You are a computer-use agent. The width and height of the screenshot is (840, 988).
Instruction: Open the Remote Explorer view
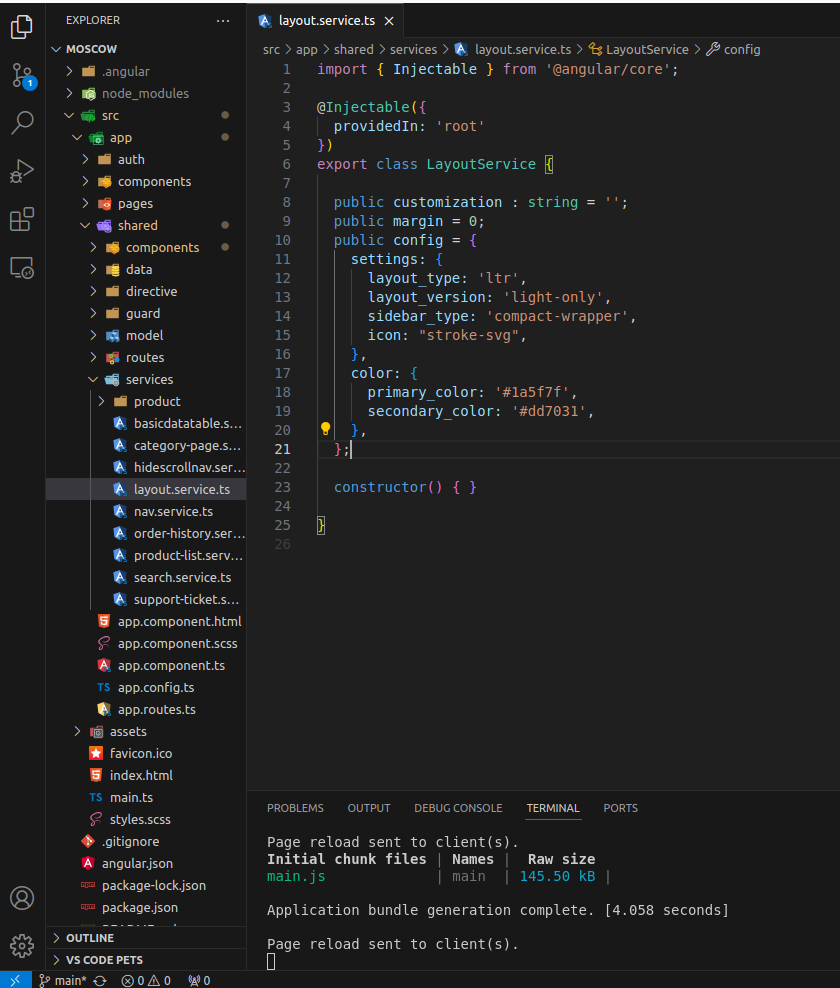[22, 267]
